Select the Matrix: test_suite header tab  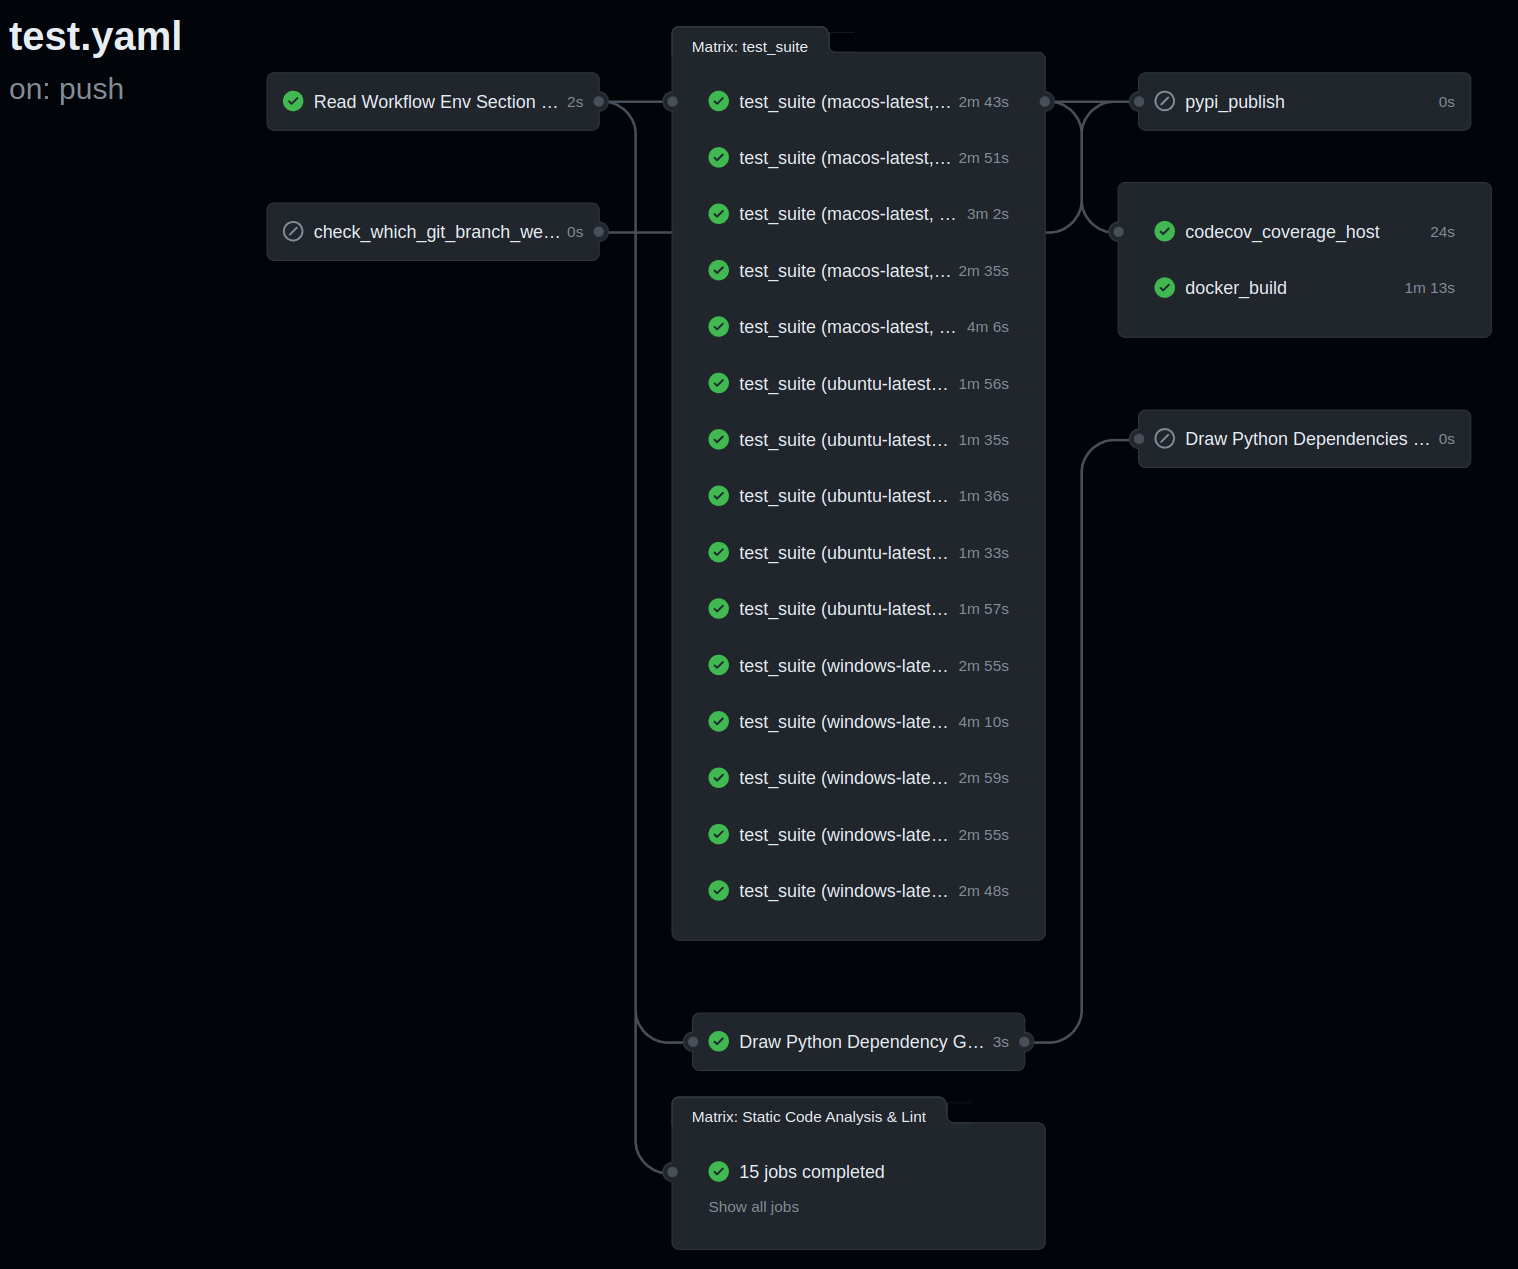(x=749, y=47)
